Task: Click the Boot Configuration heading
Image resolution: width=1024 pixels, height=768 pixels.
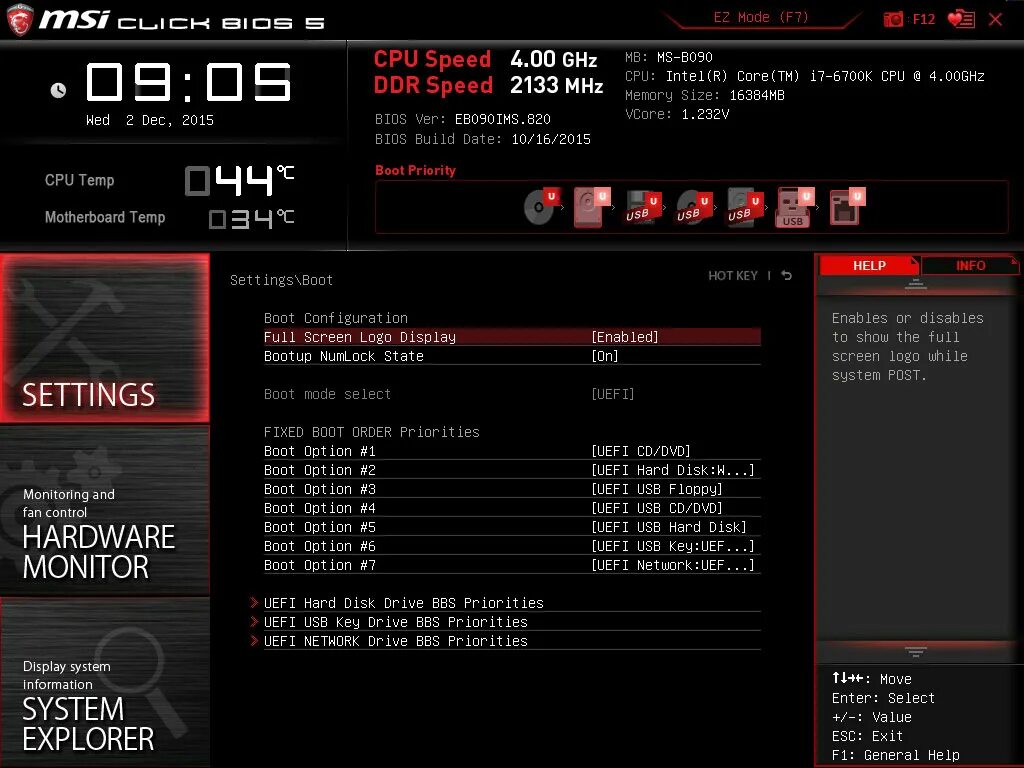Action: [x=336, y=318]
